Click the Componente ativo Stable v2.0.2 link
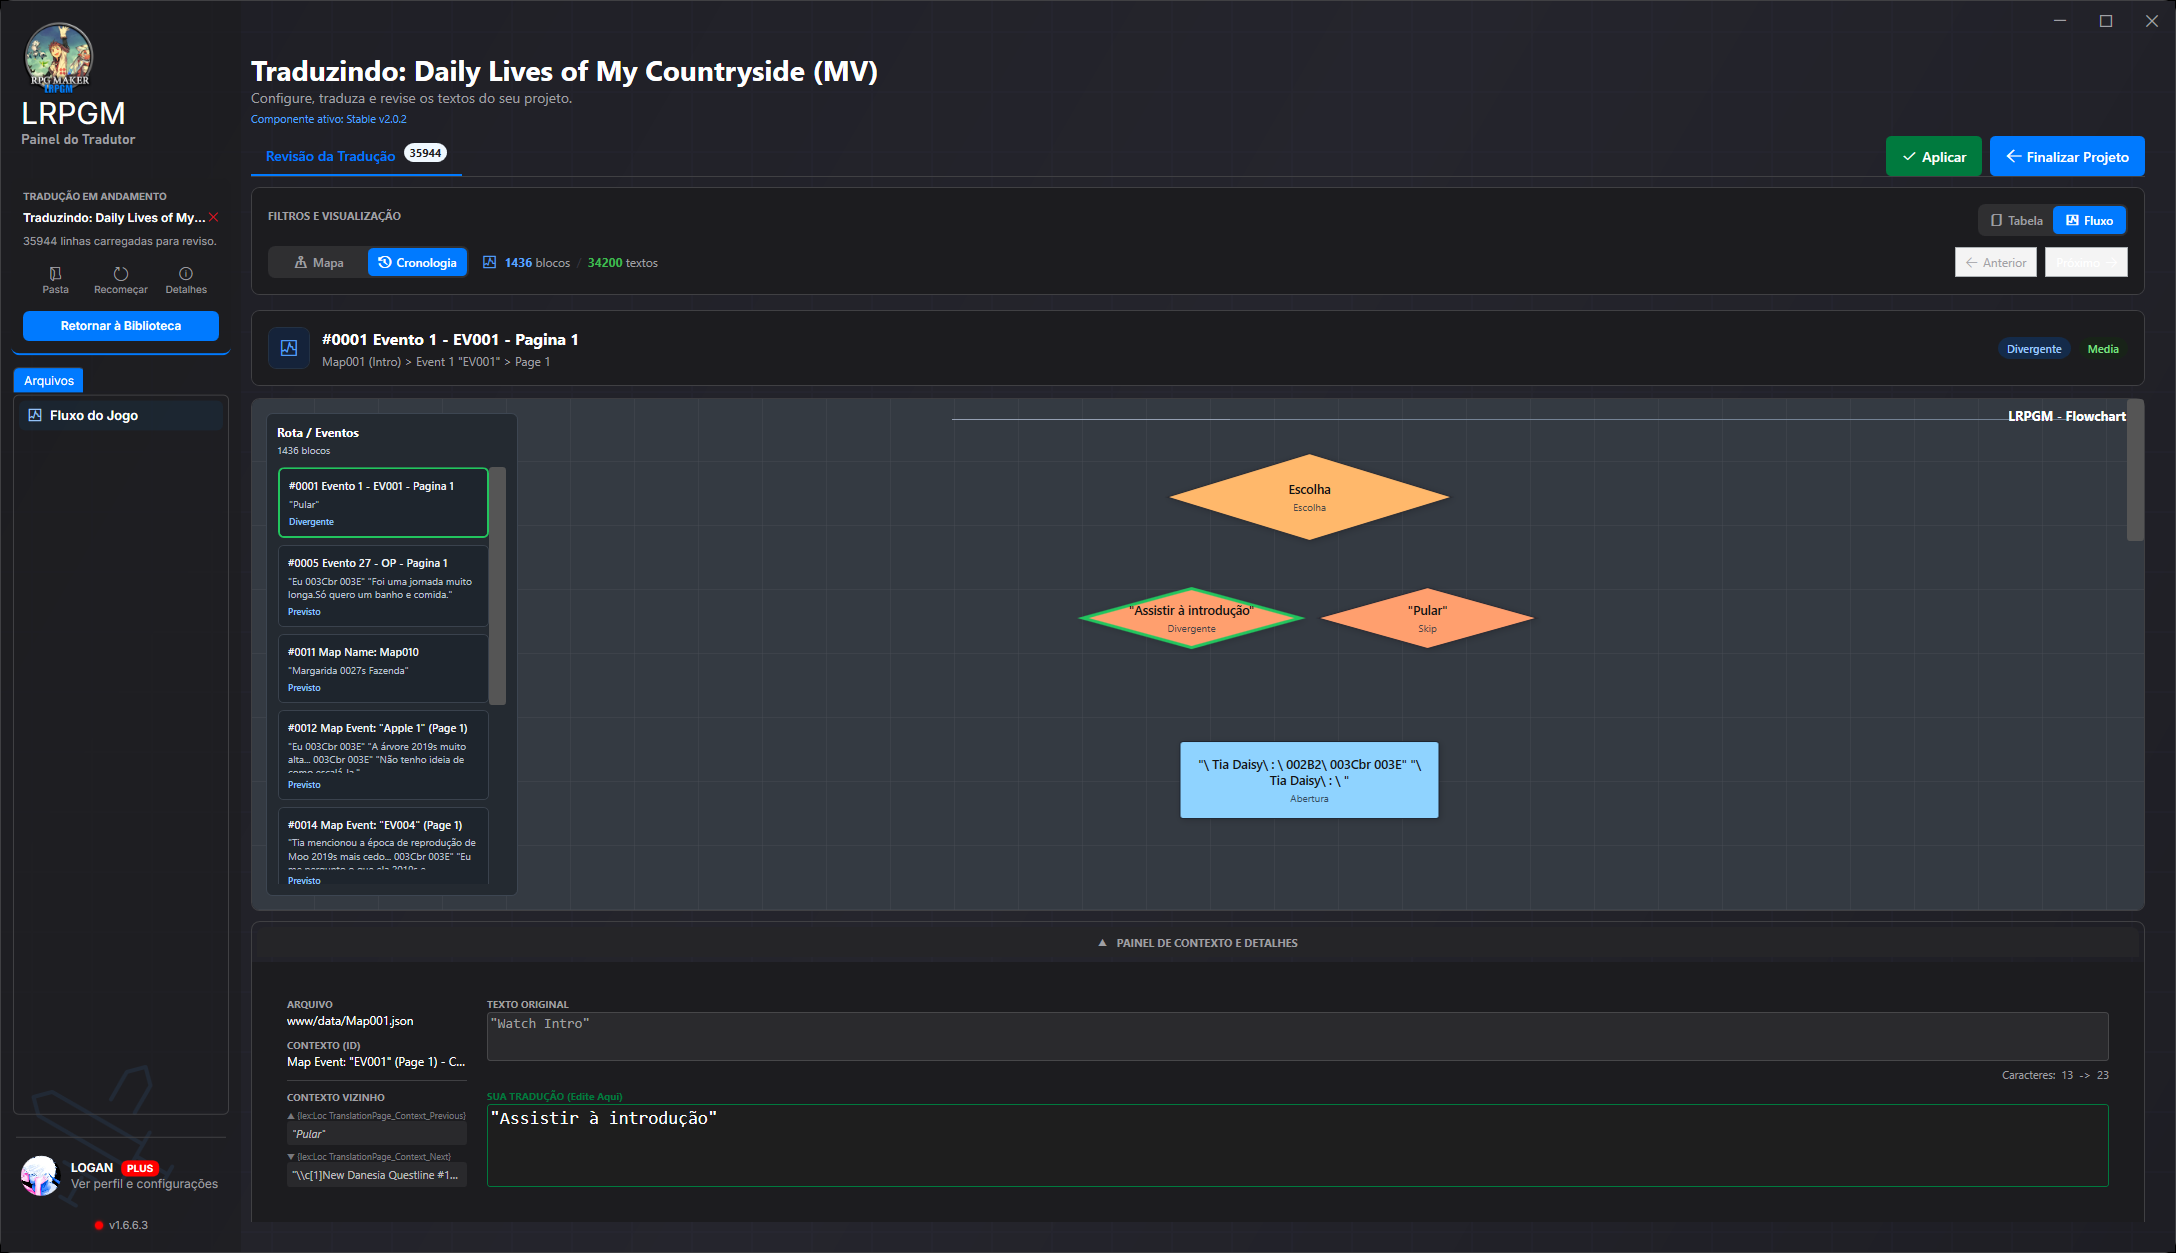This screenshot has width=2176, height=1253. (328, 119)
